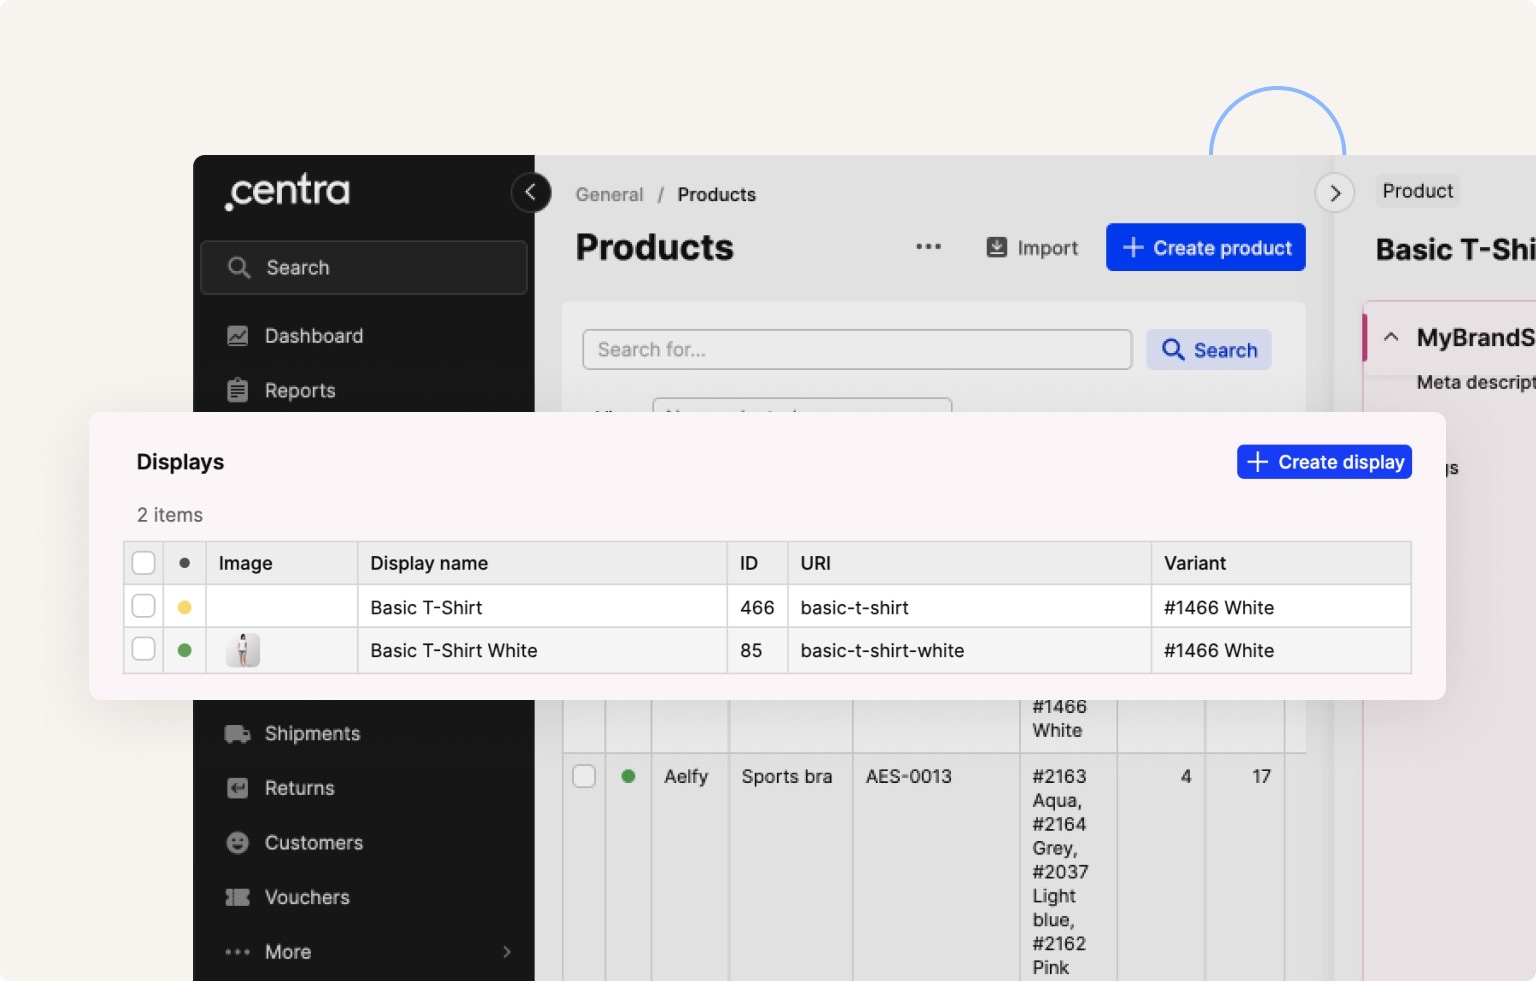The height and width of the screenshot is (981, 1536).
Task: Select the Aelfy Sports bra product checkbox
Action: coord(584,776)
